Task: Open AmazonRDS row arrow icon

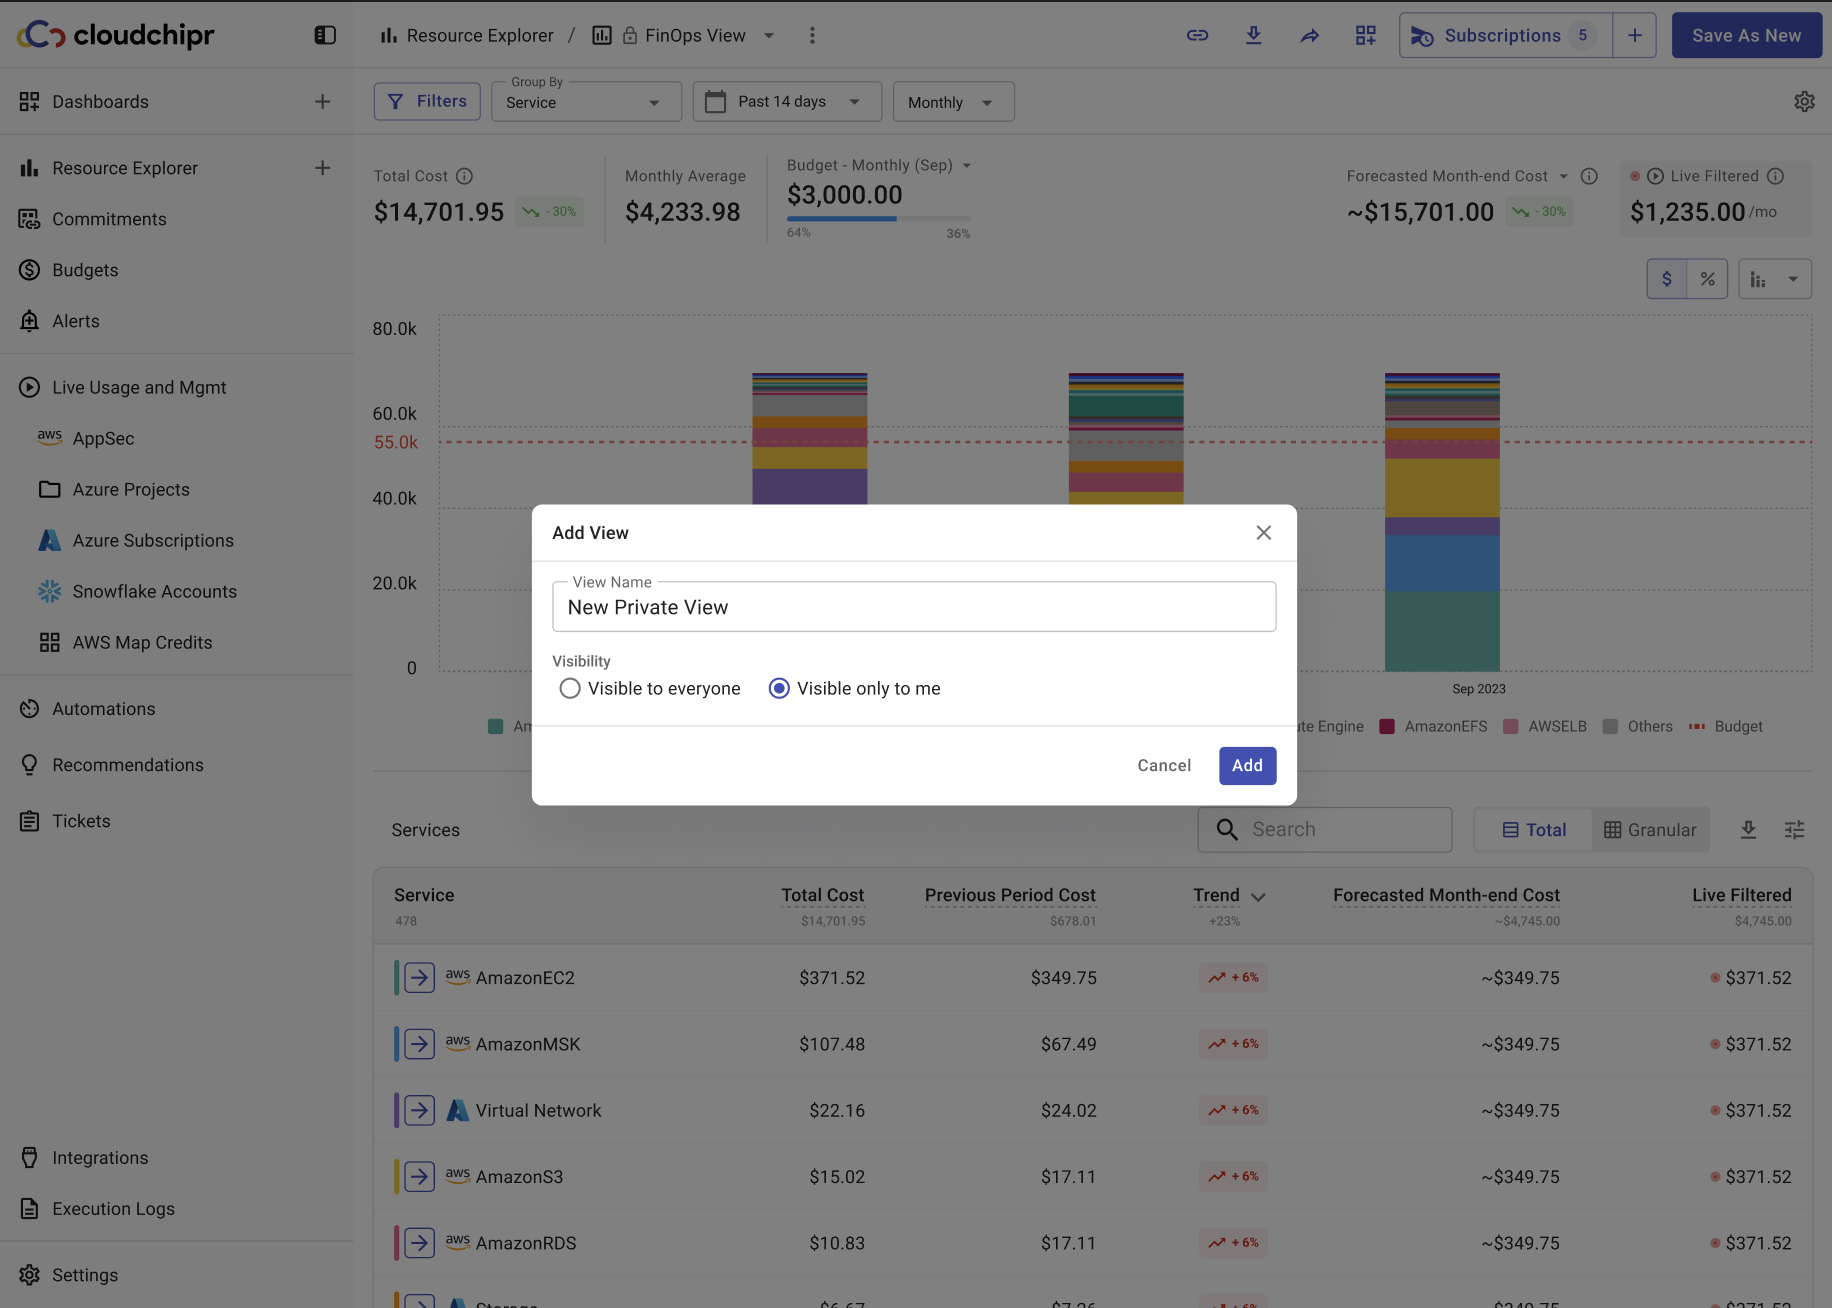Action: [x=420, y=1242]
